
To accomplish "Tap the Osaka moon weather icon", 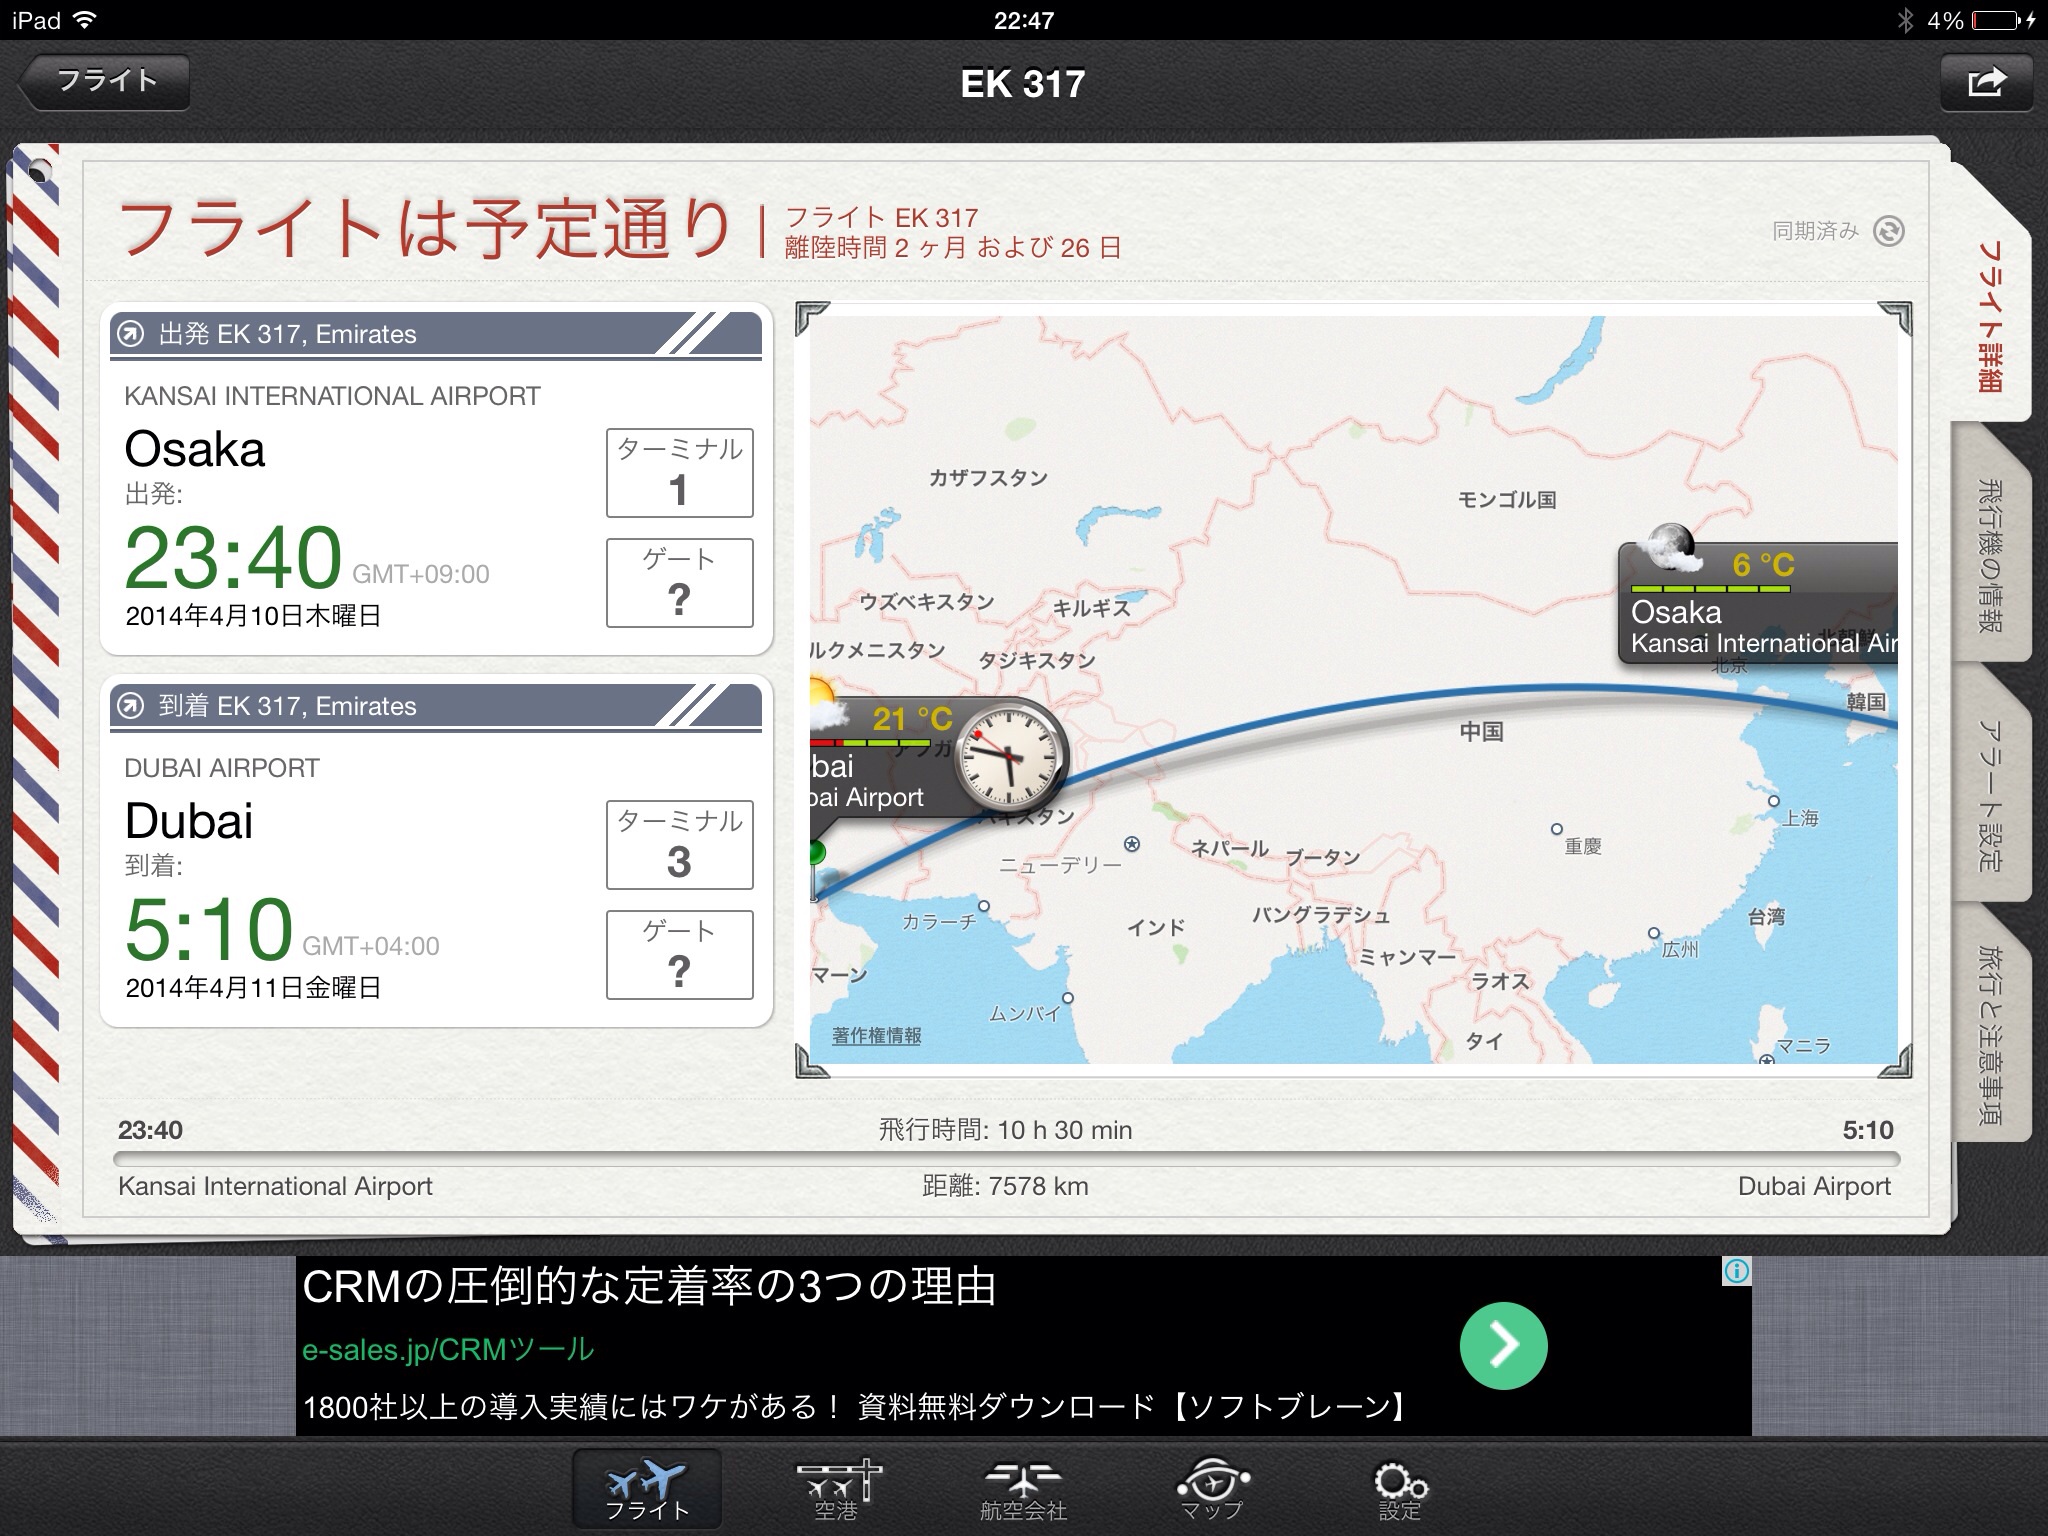I will (x=1672, y=547).
